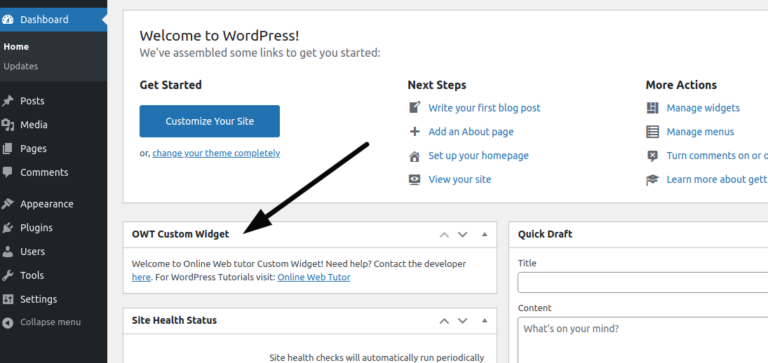Click the Quick Draft heading

(x=545, y=234)
